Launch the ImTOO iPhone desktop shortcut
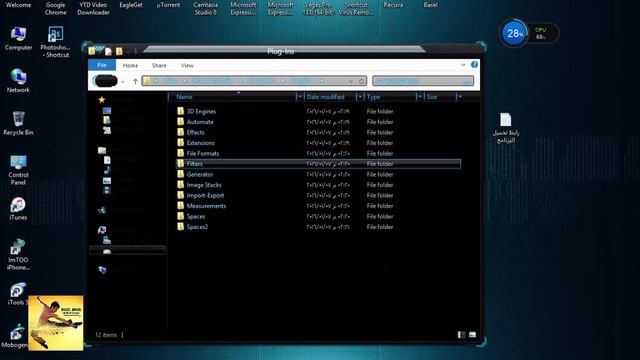 [x=18, y=255]
